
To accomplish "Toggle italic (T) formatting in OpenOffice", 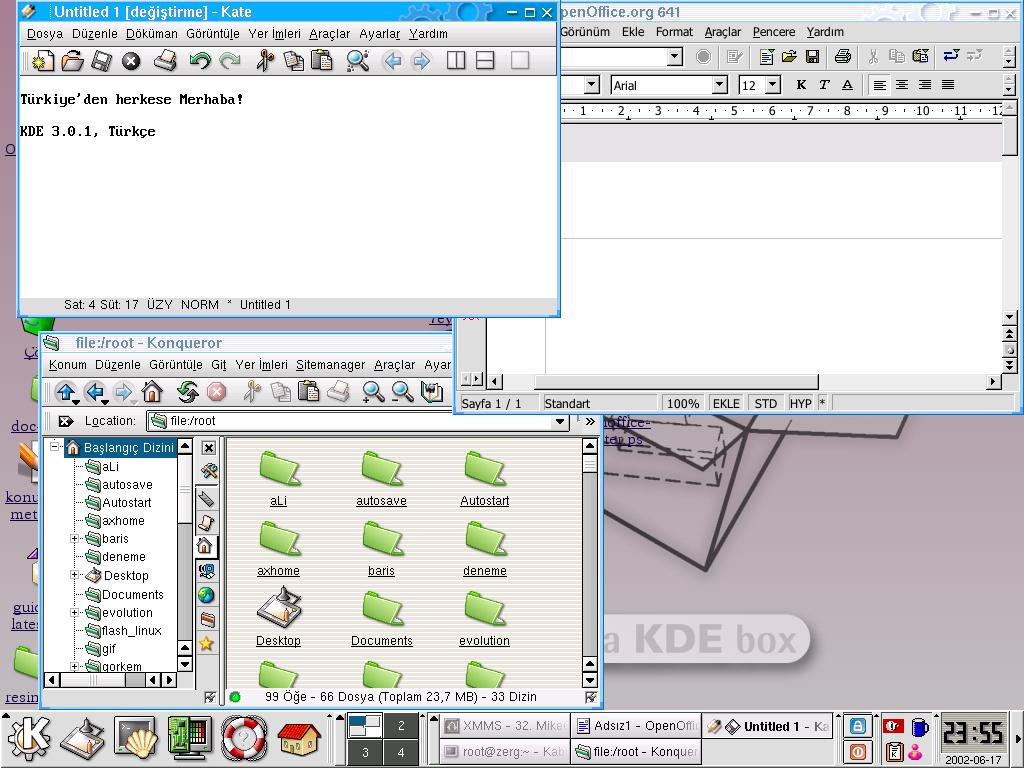I will point(824,85).
